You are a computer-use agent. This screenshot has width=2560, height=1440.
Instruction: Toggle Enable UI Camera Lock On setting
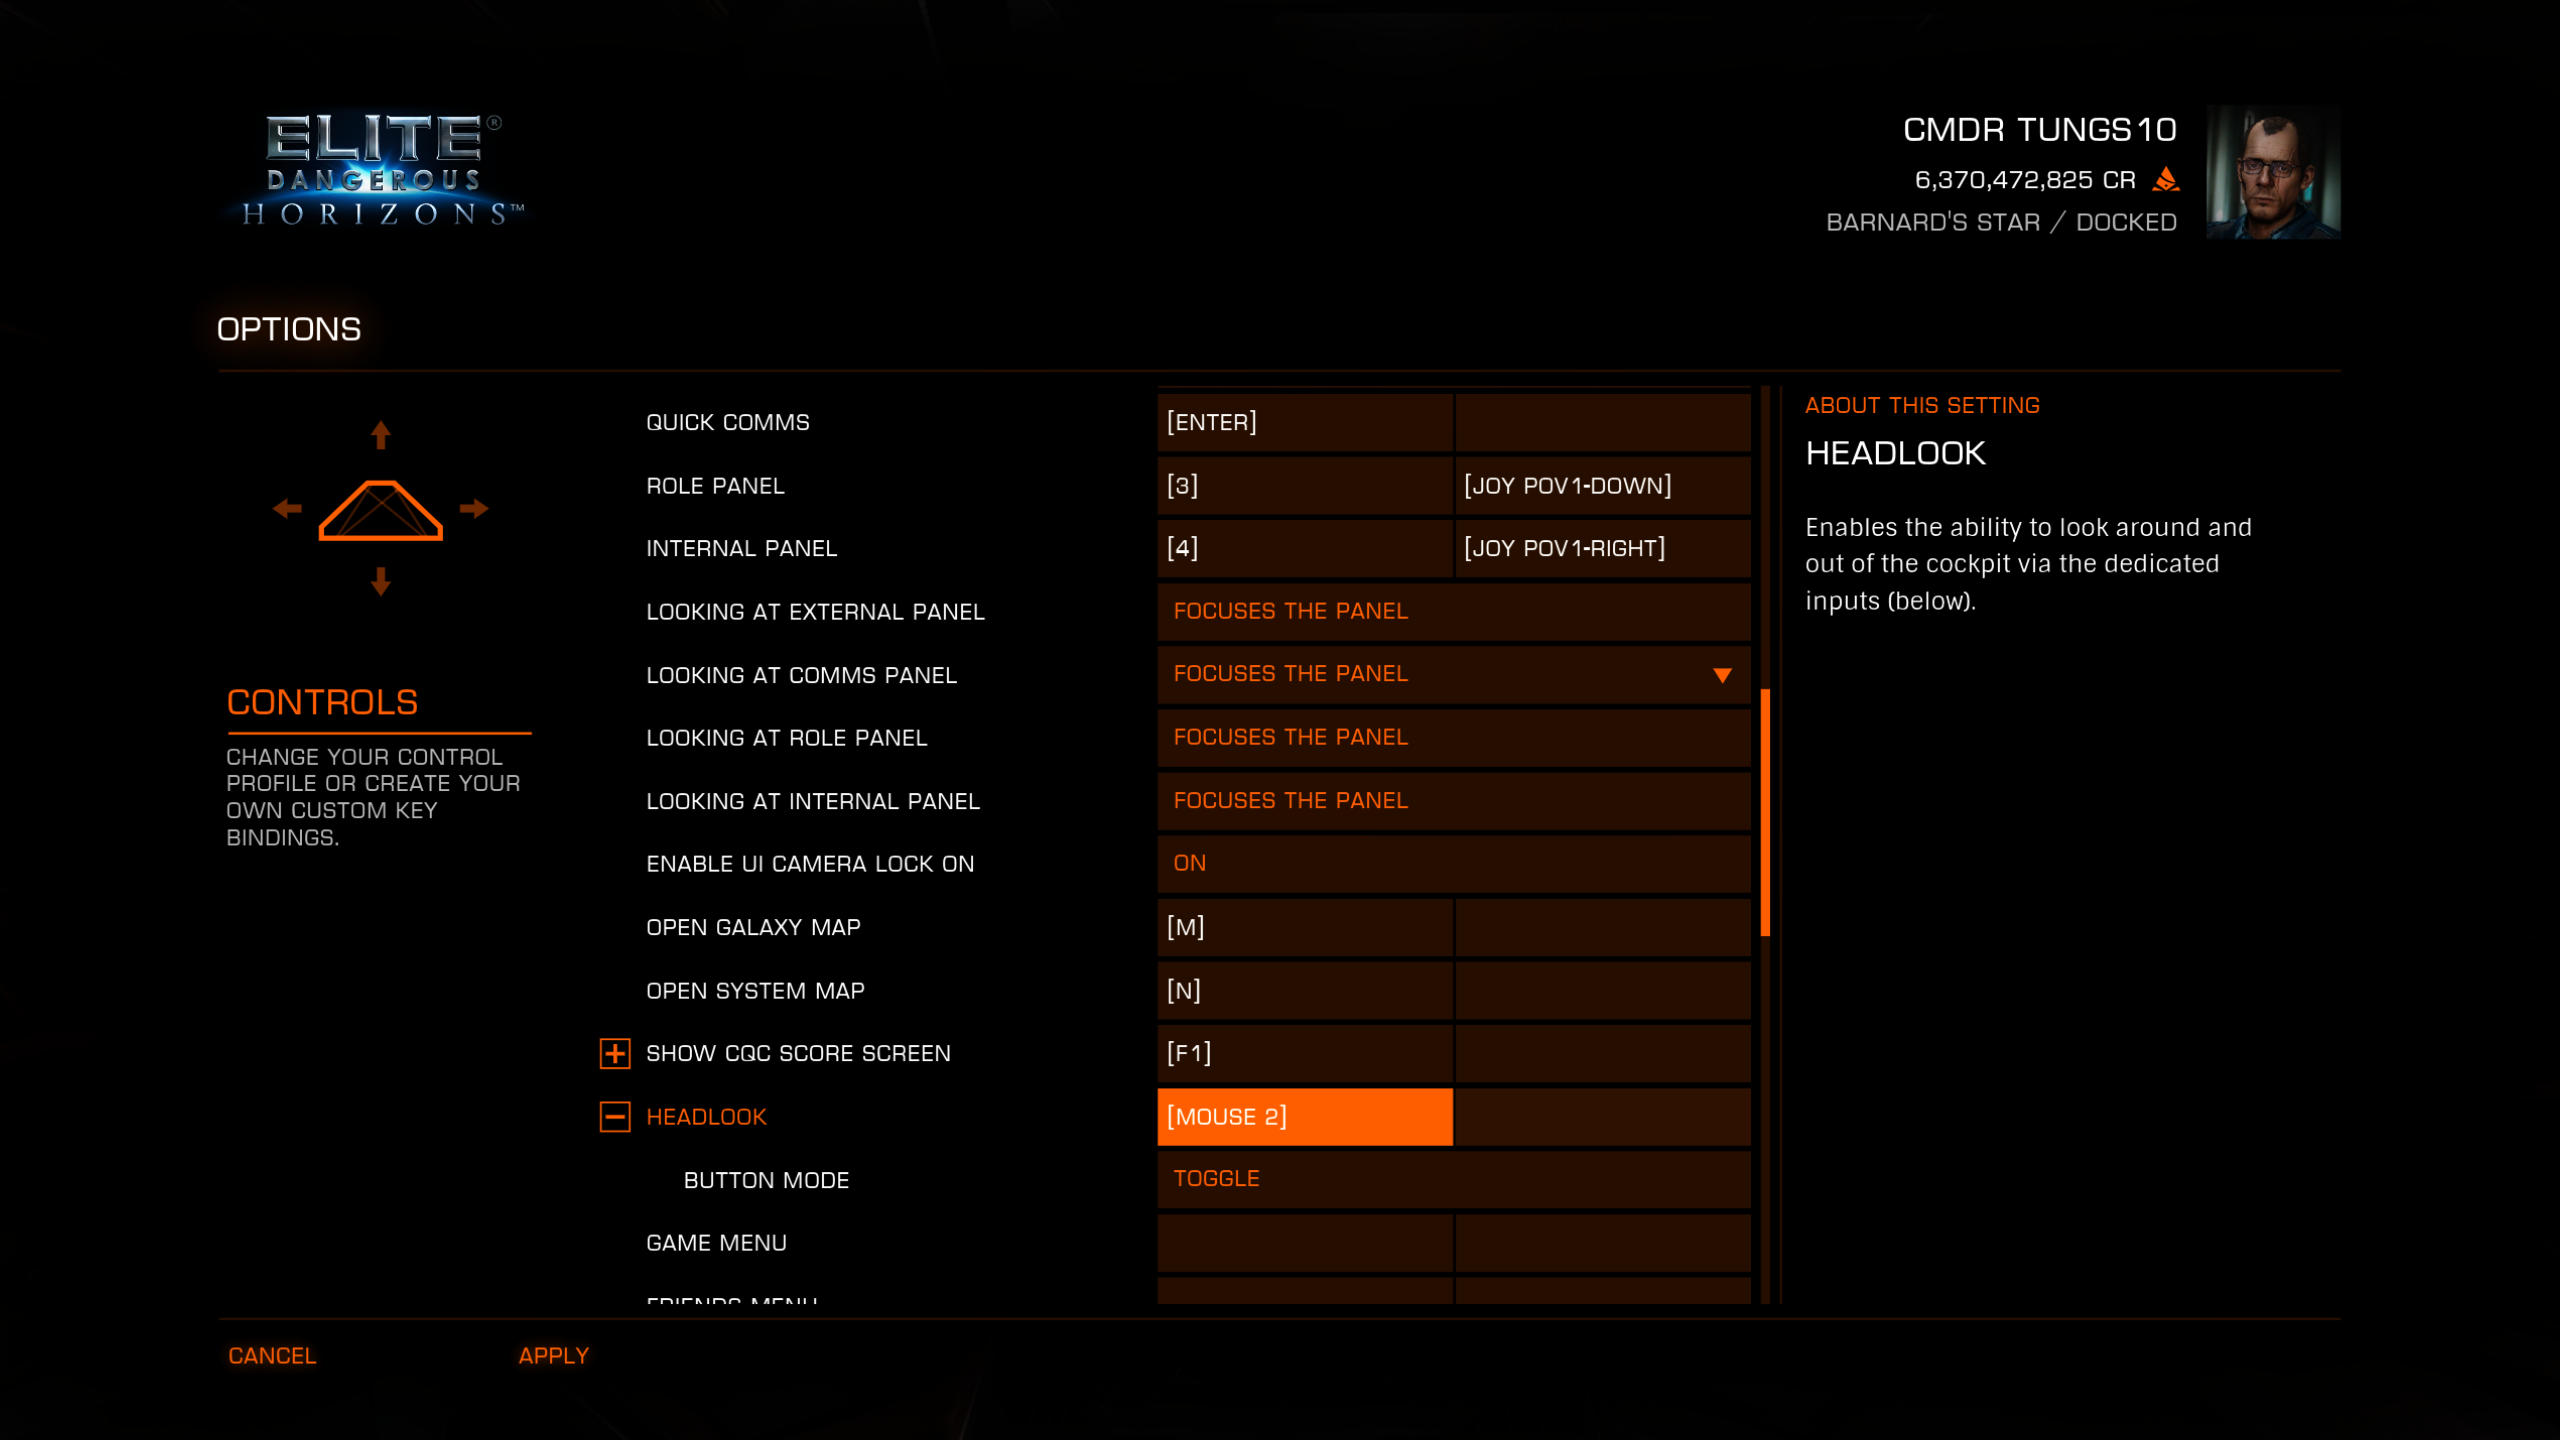pos(1454,864)
